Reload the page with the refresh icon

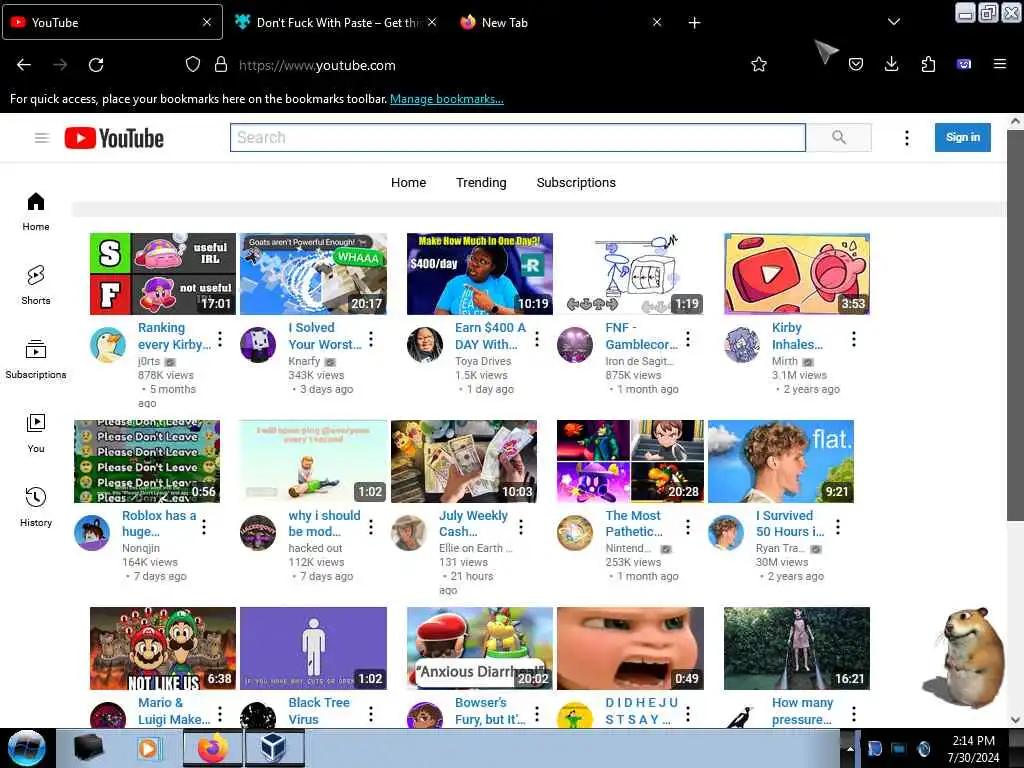(96, 65)
